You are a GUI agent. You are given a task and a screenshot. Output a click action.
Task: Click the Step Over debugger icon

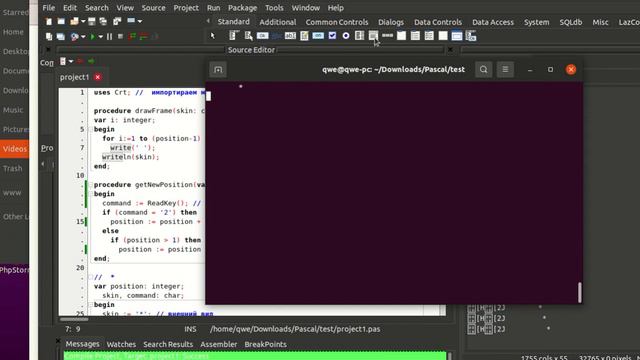click(144, 37)
